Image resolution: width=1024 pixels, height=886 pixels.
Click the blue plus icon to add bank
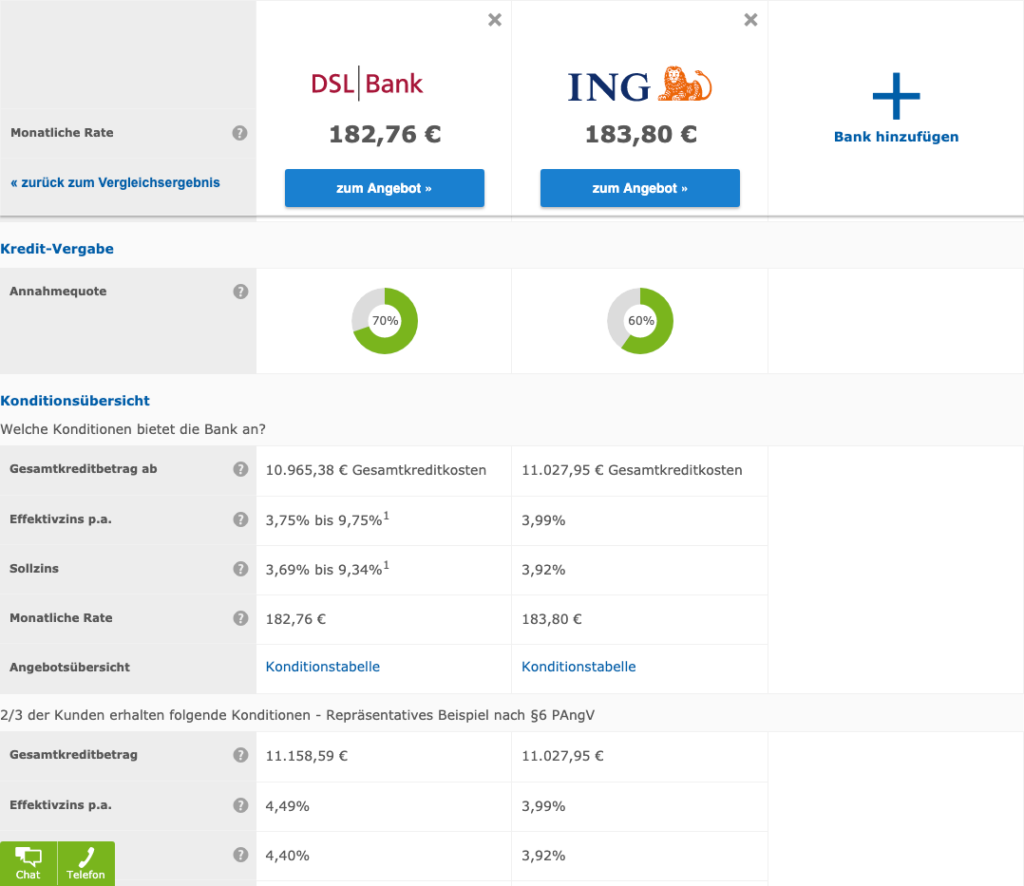896,96
